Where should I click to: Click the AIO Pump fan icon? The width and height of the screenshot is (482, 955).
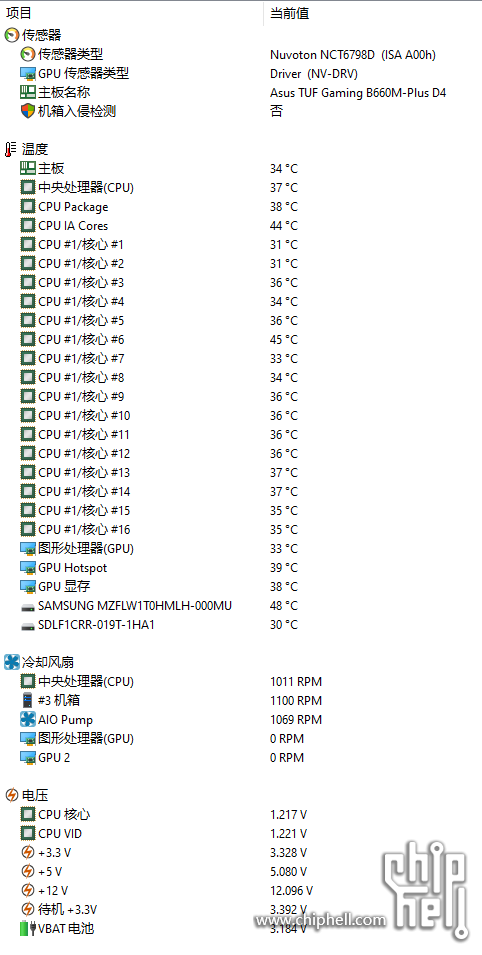(x=28, y=720)
